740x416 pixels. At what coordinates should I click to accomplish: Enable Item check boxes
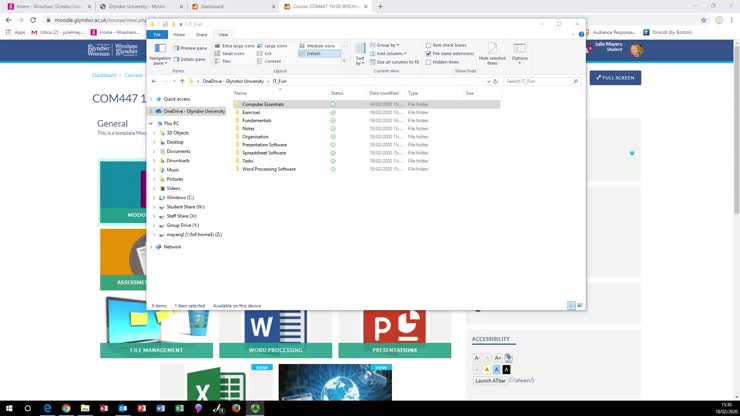coord(429,45)
